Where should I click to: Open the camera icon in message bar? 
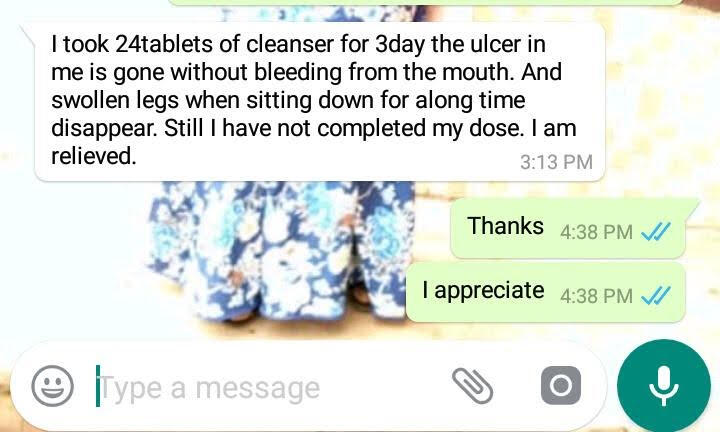click(x=561, y=386)
